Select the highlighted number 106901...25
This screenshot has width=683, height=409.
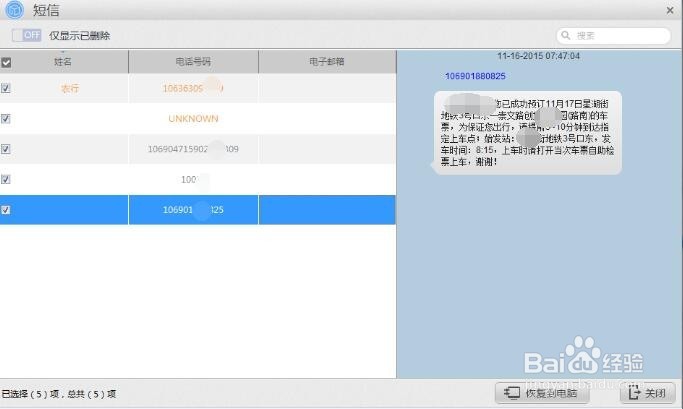[x=193, y=210]
